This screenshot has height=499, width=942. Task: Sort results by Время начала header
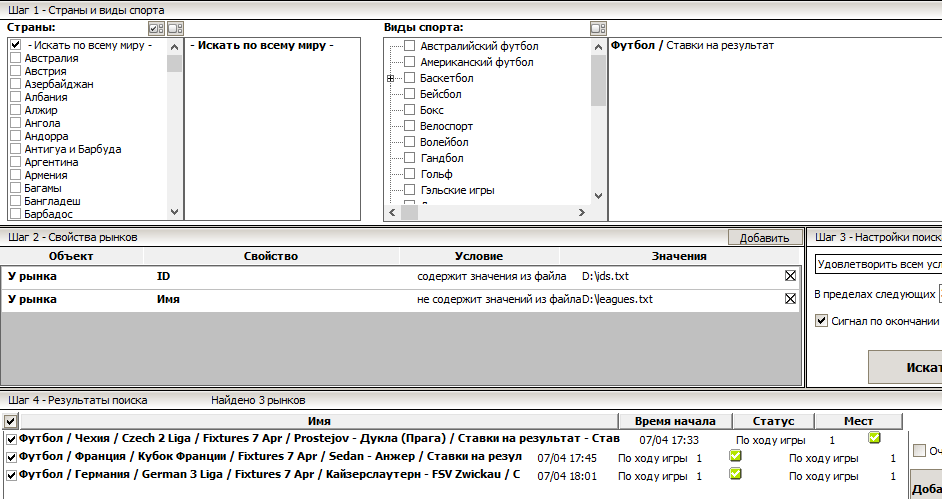point(675,421)
